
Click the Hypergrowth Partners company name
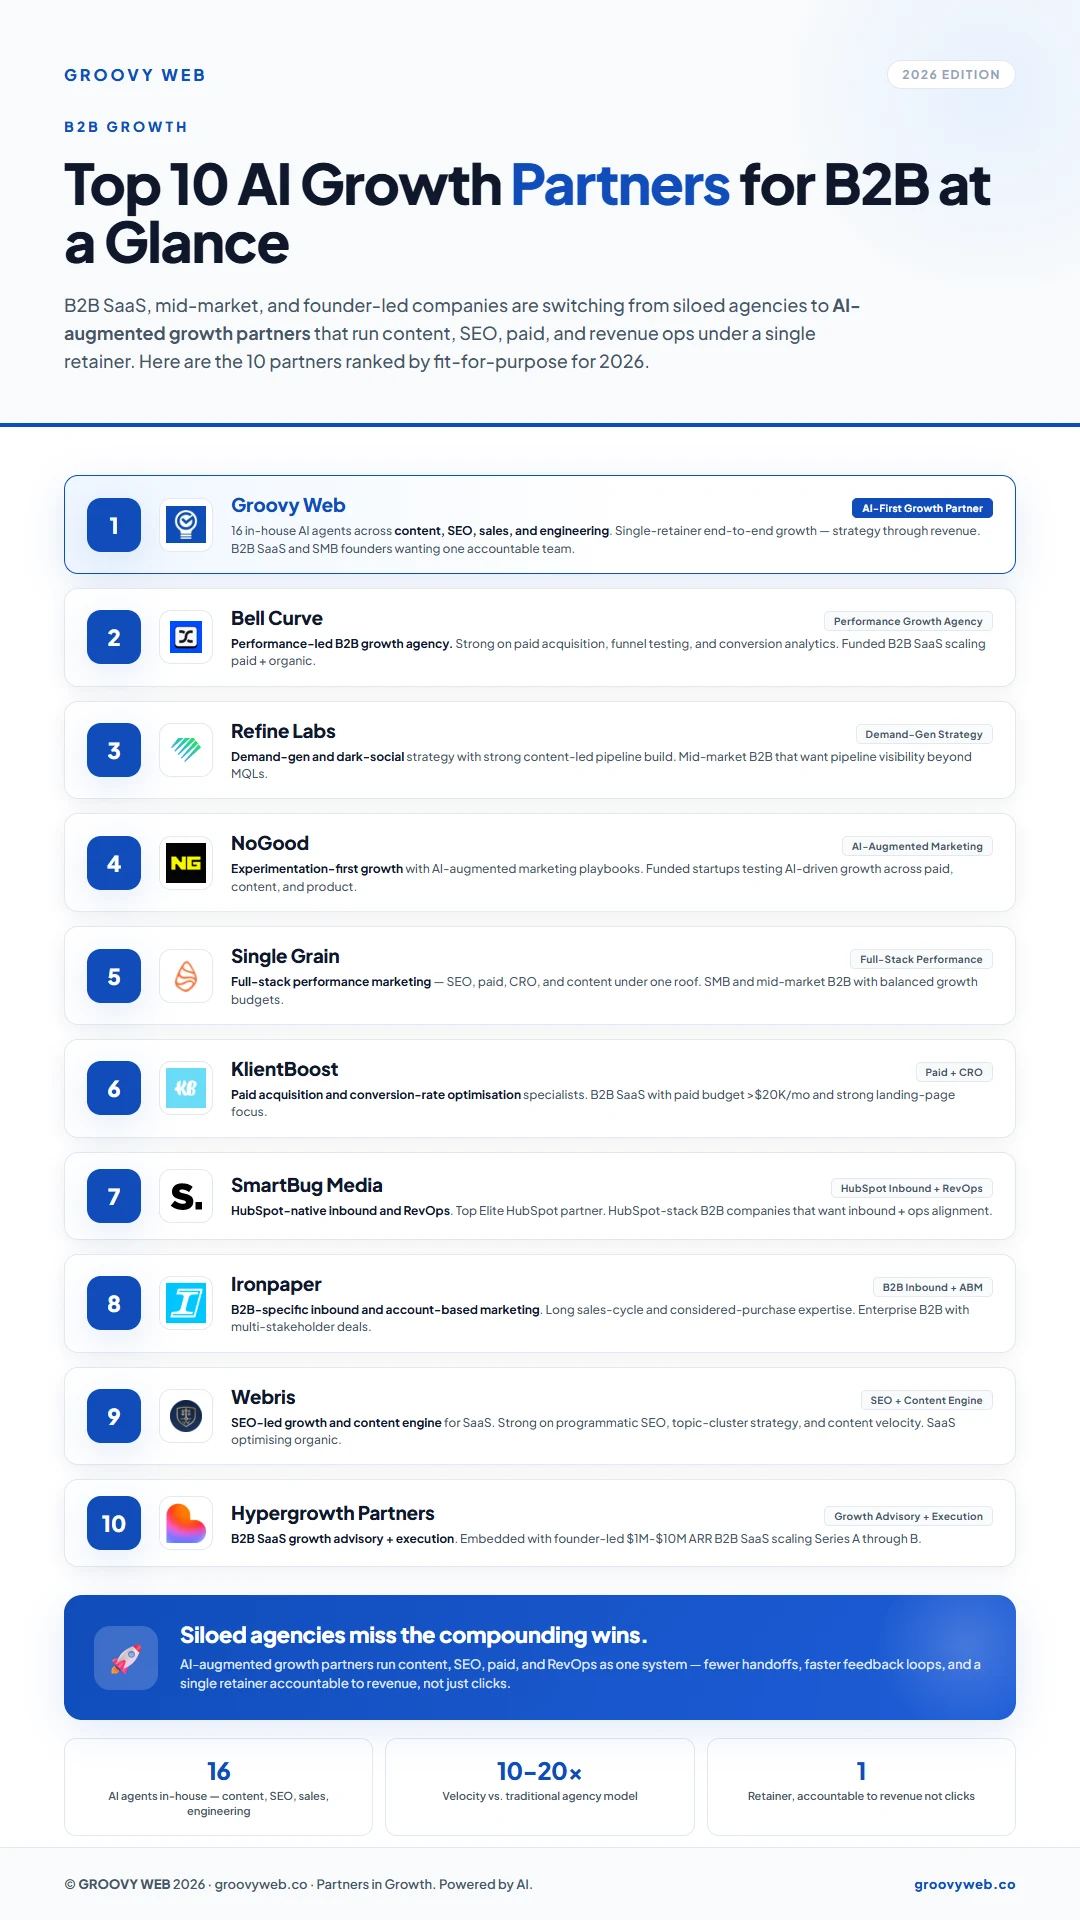333,1514
